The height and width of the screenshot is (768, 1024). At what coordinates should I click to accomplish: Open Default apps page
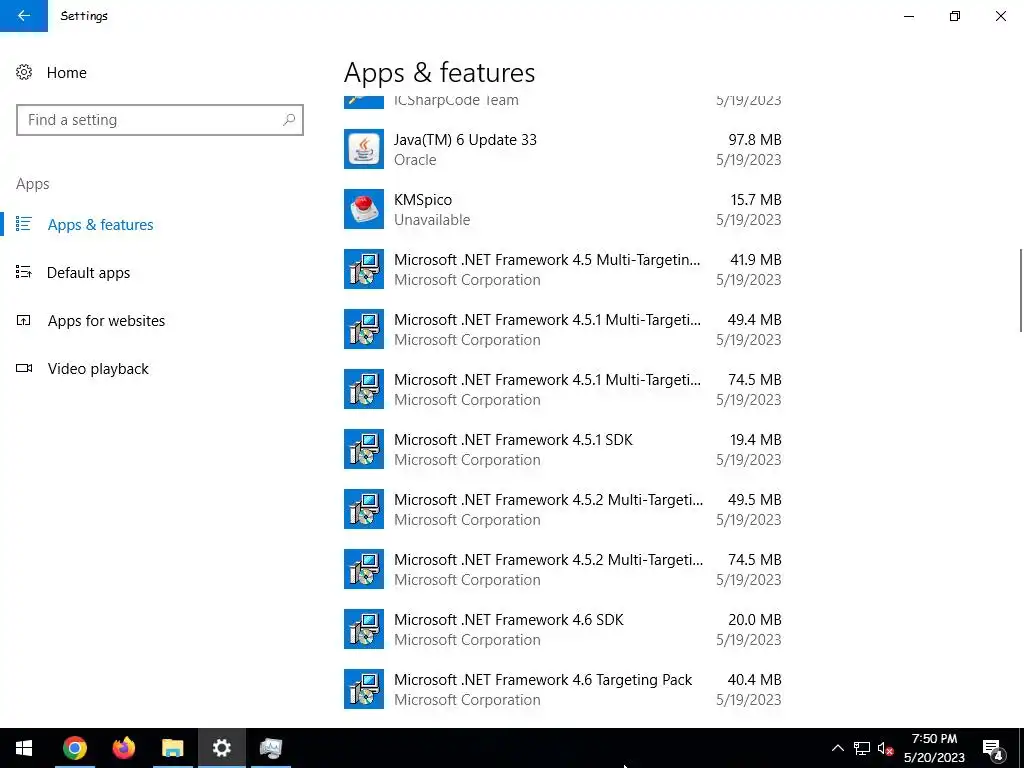tap(88, 273)
